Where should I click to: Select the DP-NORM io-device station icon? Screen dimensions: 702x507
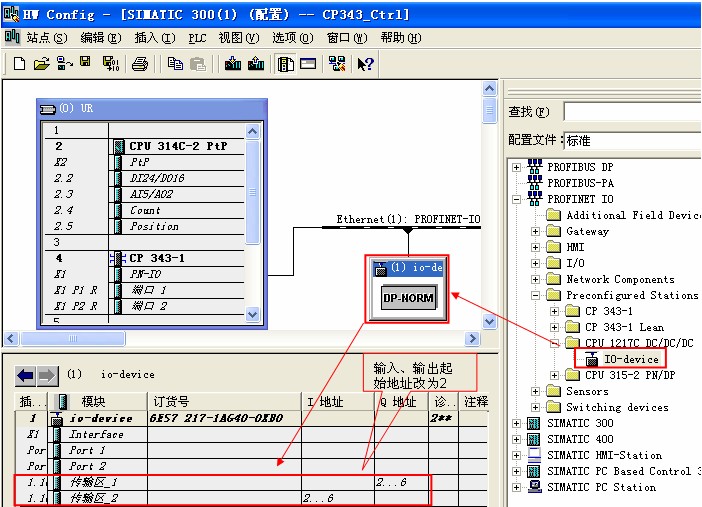coord(407,297)
